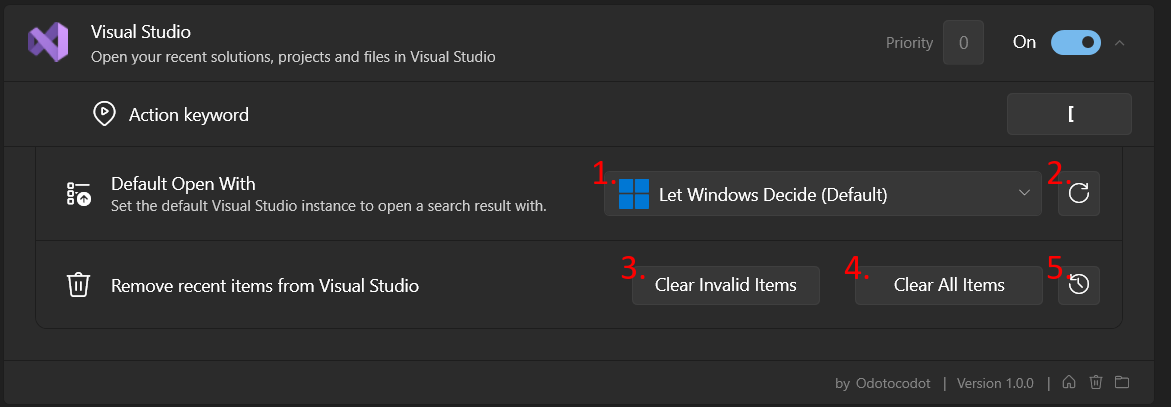Image resolution: width=1171 pixels, height=407 pixels.
Task: Click the Priority value box showing 0
Action: pos(963,43)
